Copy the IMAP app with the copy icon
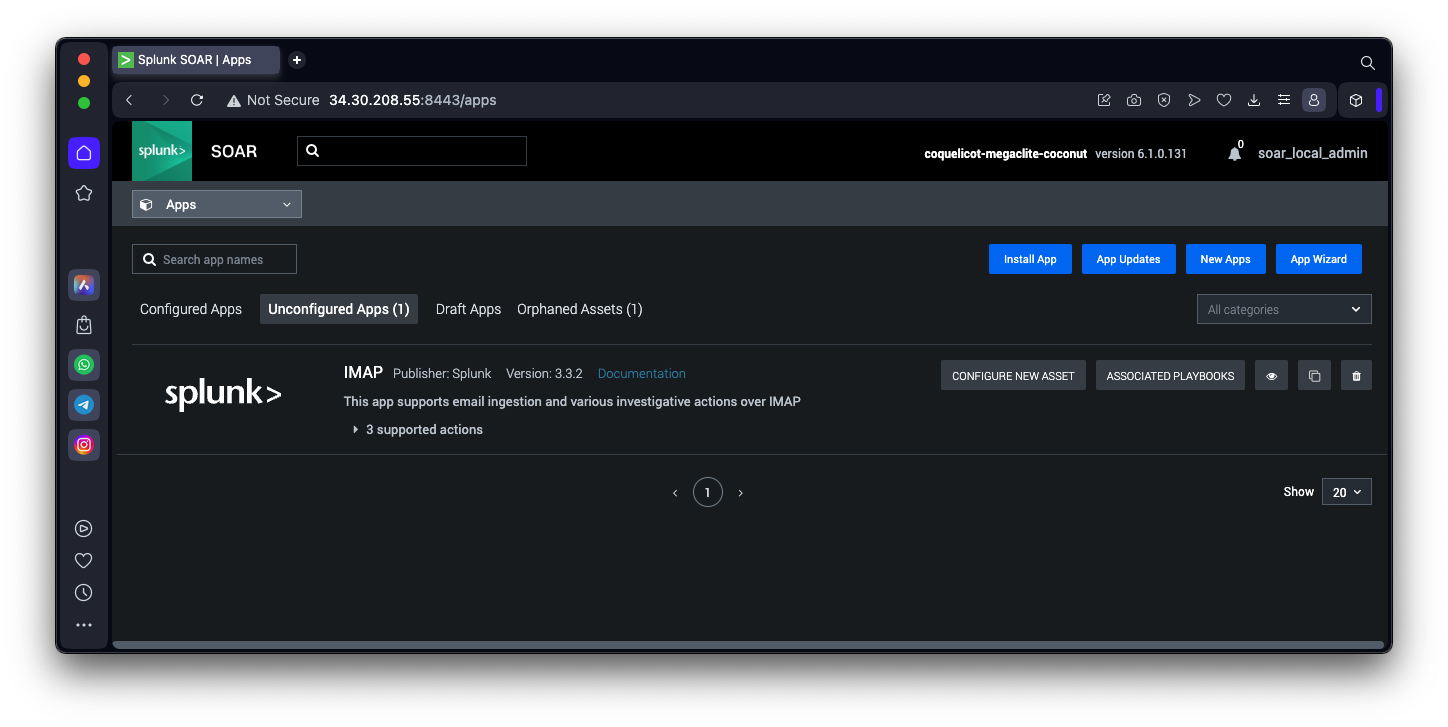The image size is (1448, 727). click(x=1314, y=375)
